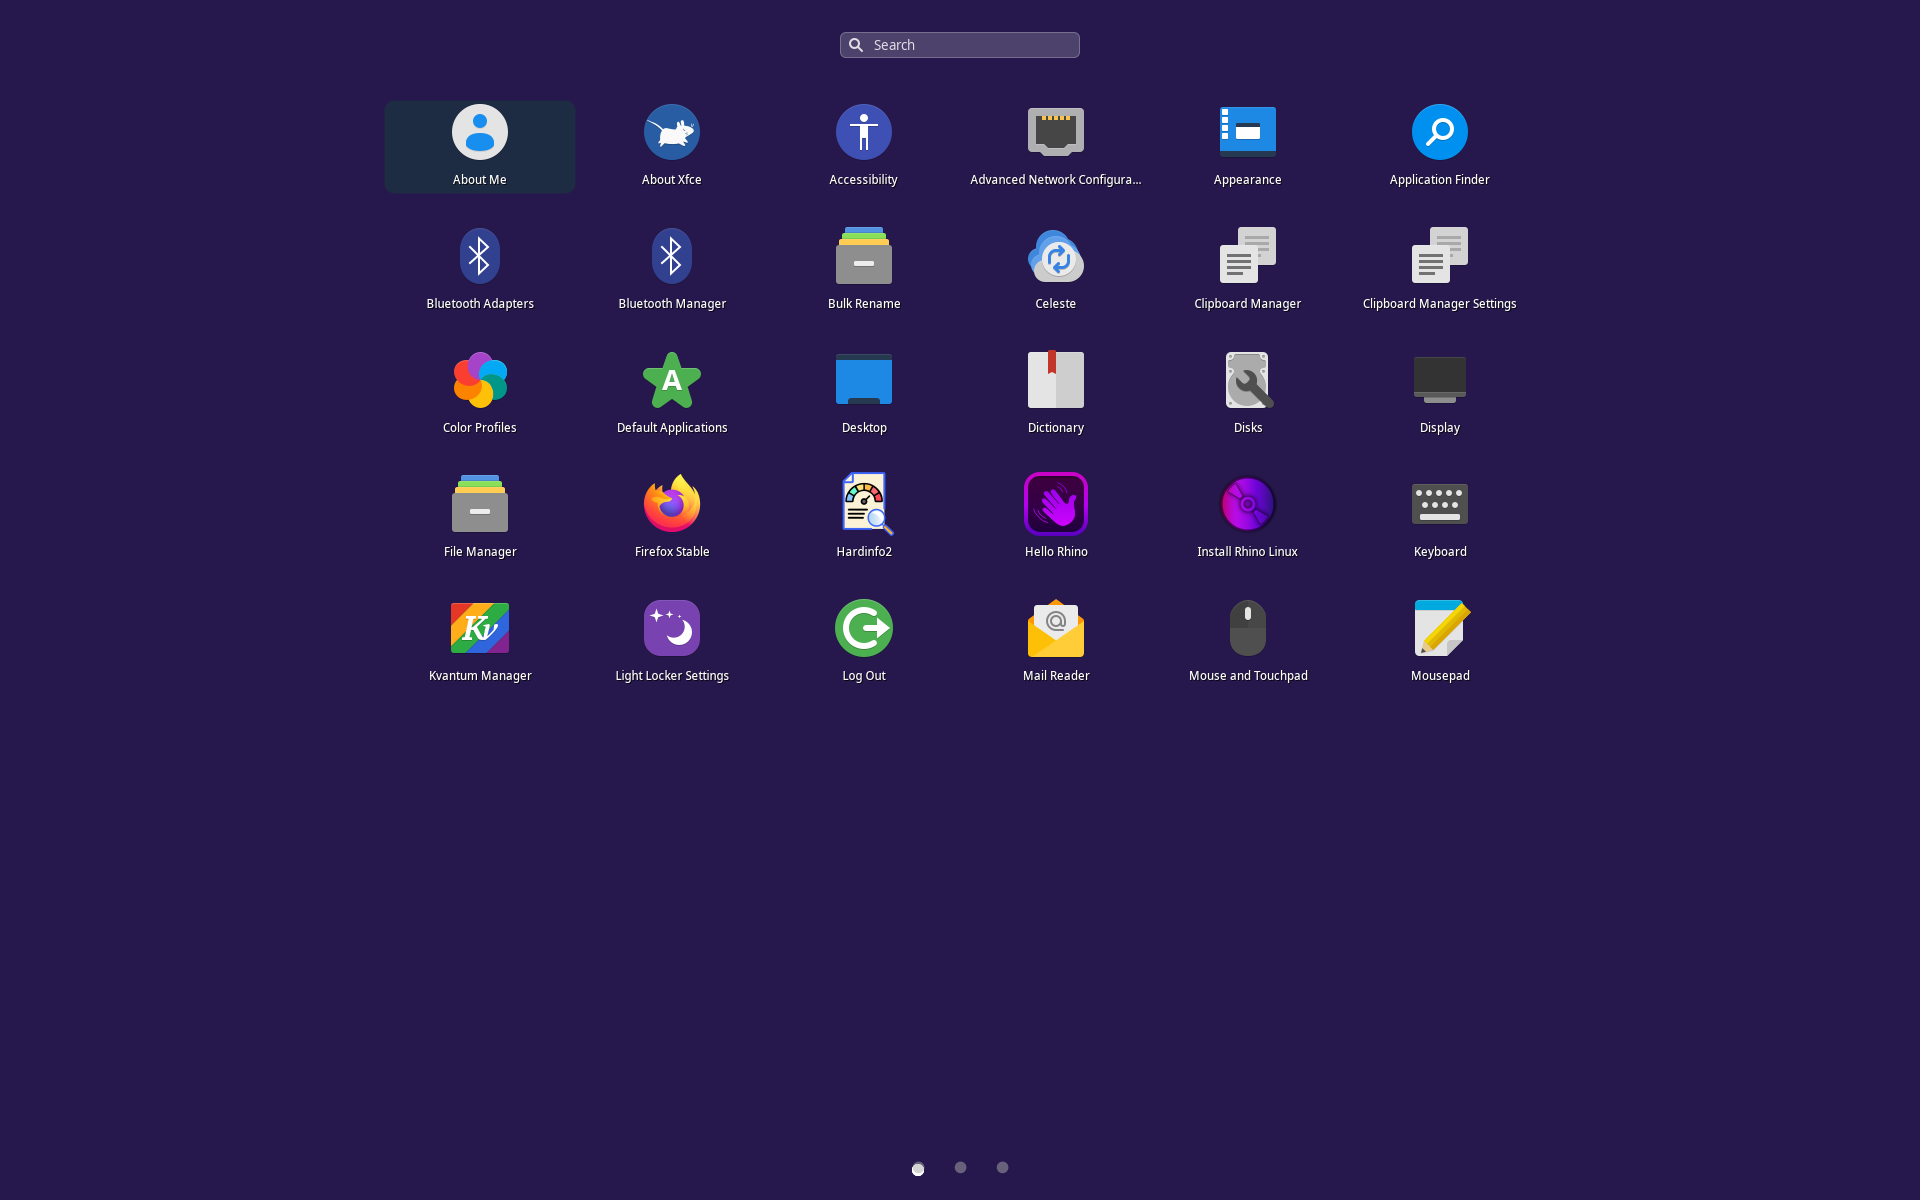
Task: Open the Disks utility
Action: click(x=1248, y=380)
